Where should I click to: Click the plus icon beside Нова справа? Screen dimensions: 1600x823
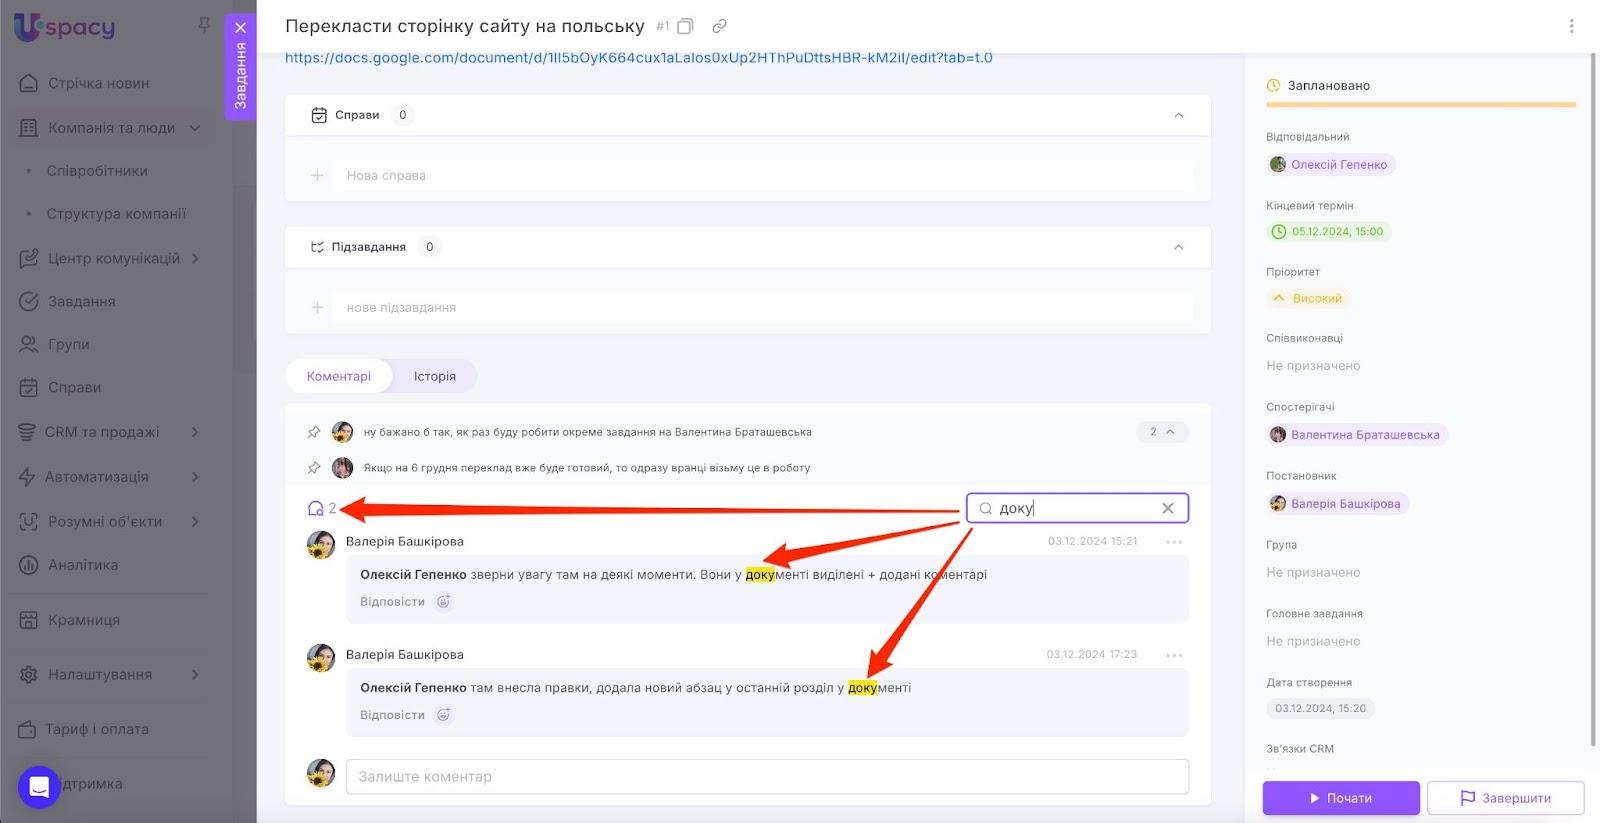pos(317,175)
